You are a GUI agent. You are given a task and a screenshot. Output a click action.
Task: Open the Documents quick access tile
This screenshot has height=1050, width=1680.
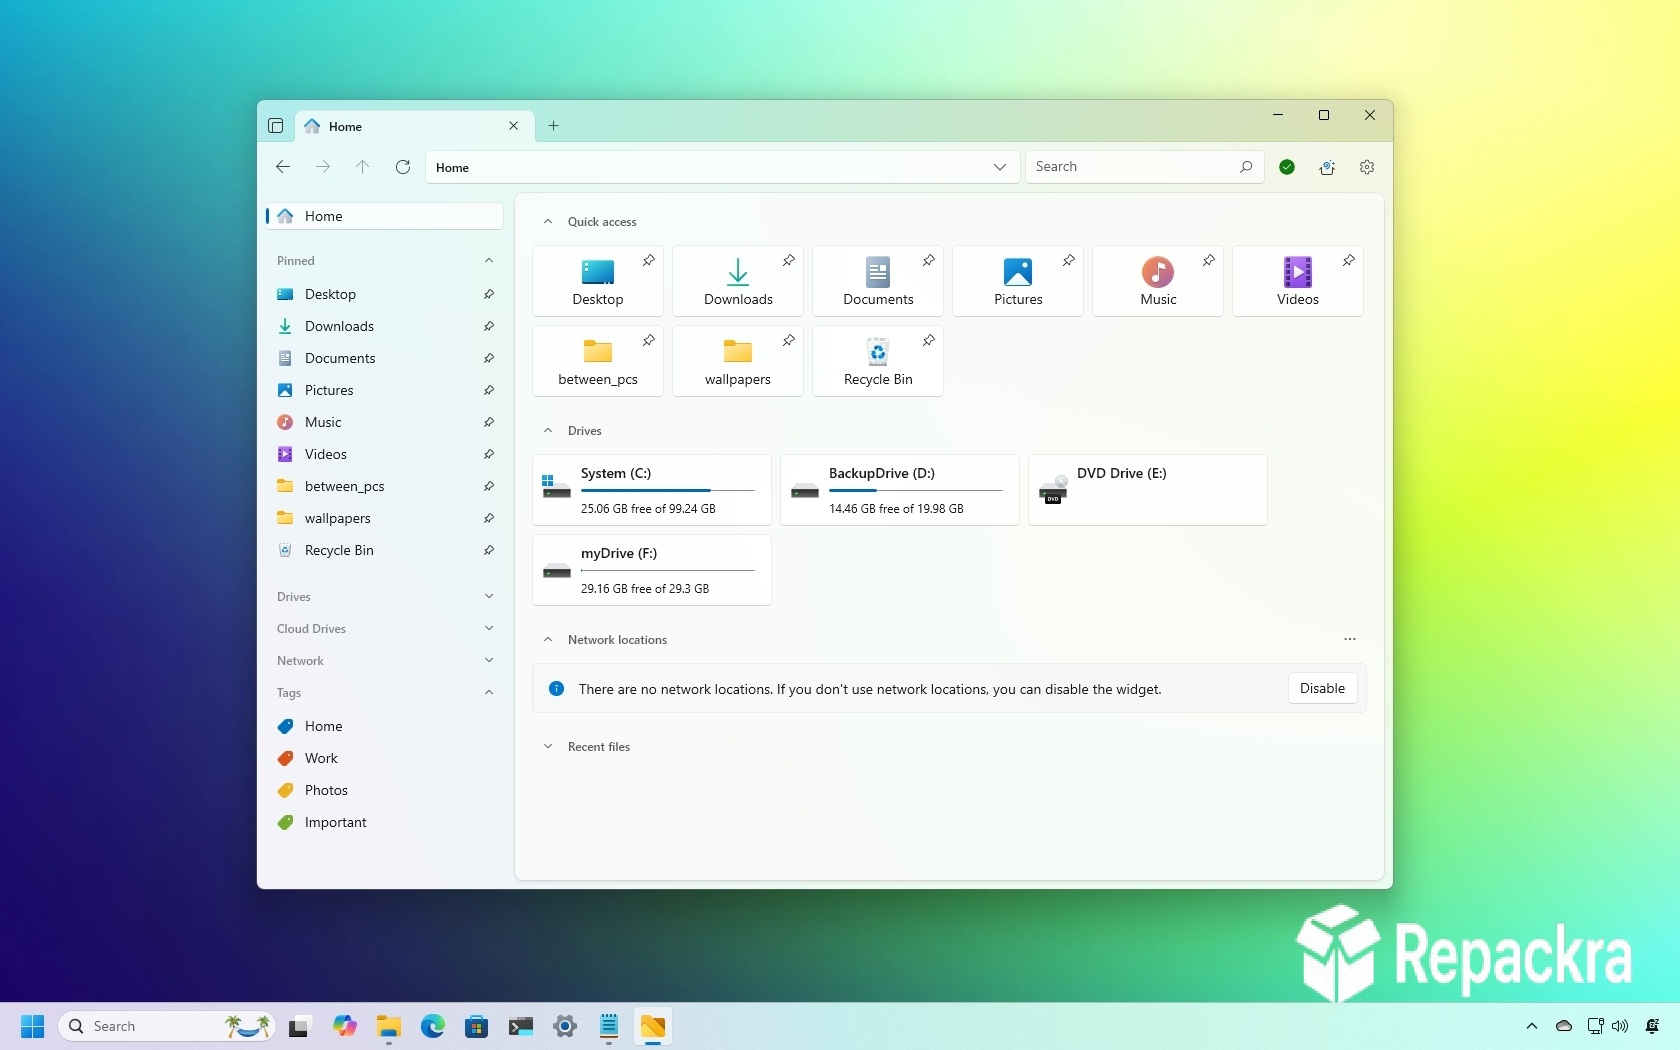pyautogui.click(x=878, y=281)
